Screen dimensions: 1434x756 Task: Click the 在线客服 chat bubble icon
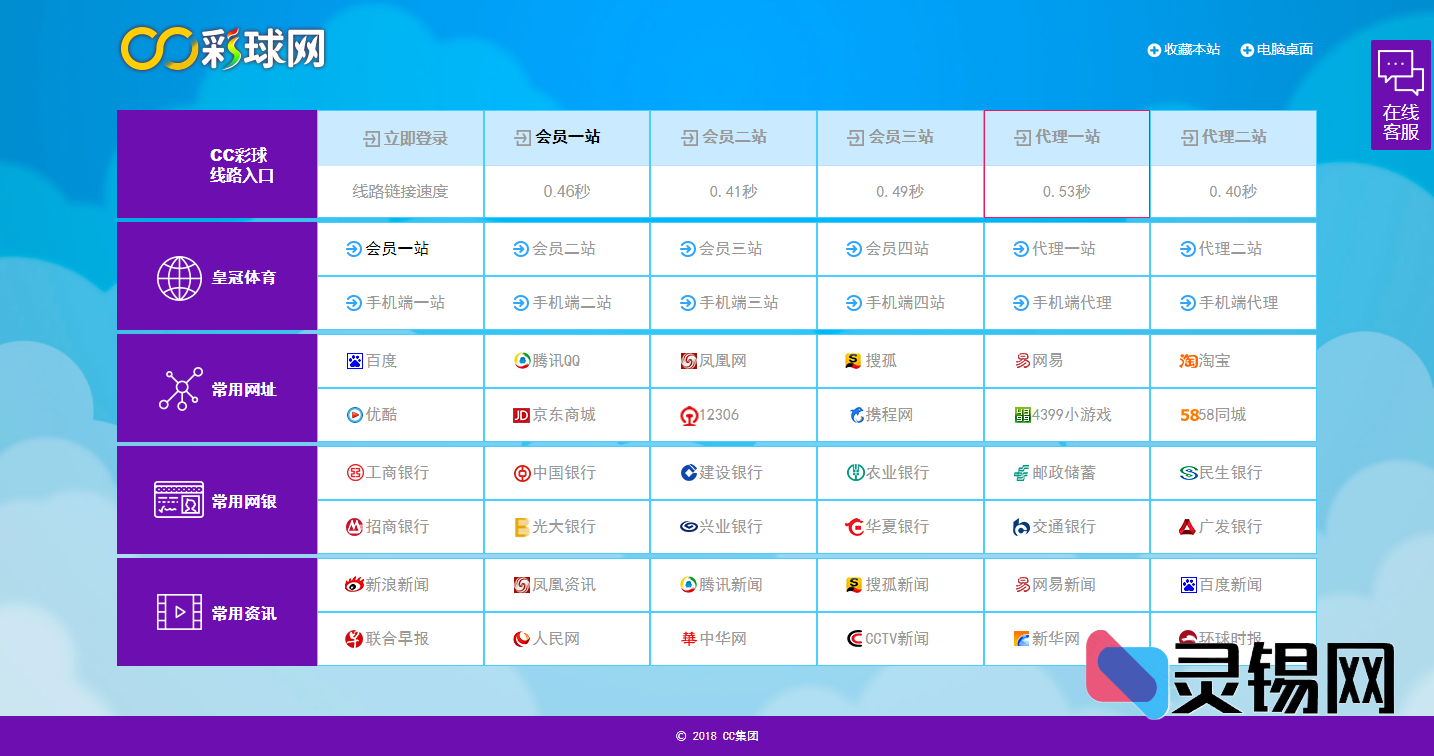coord(1400,70)
